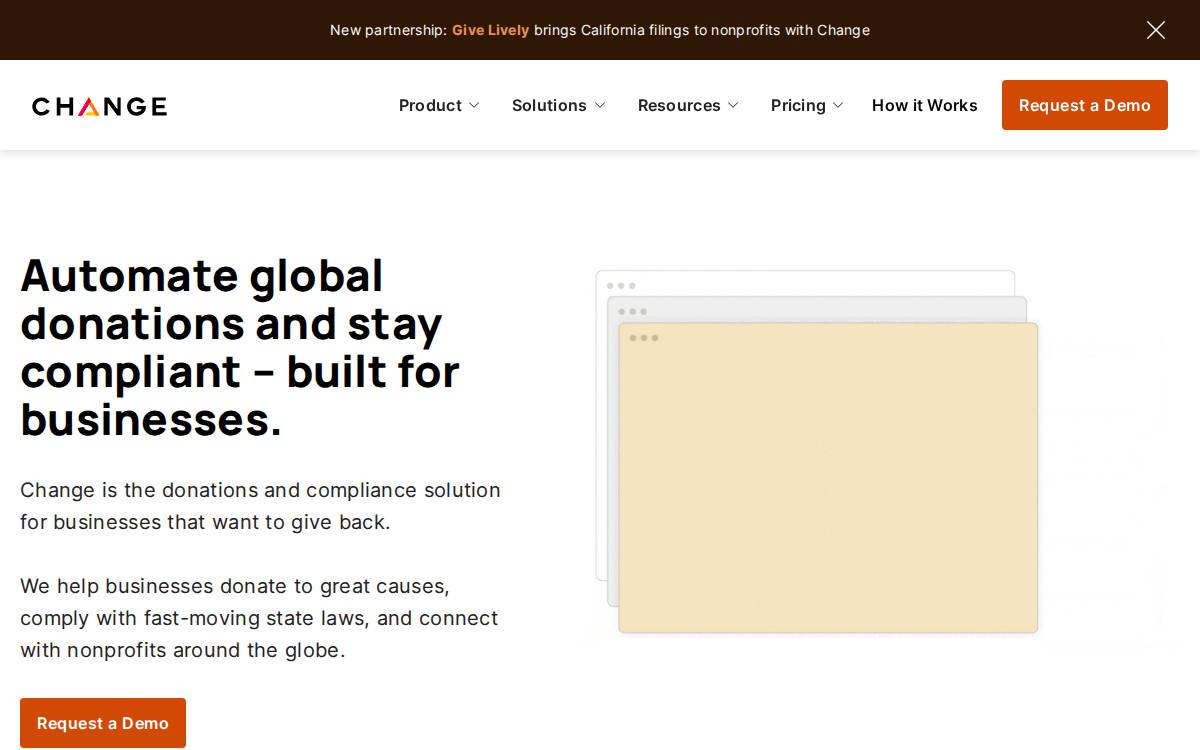Close the partnership announcement banner
The height and width of the screenshot is (750, 1200).
pyautogui.click(x=1155, y=30)
